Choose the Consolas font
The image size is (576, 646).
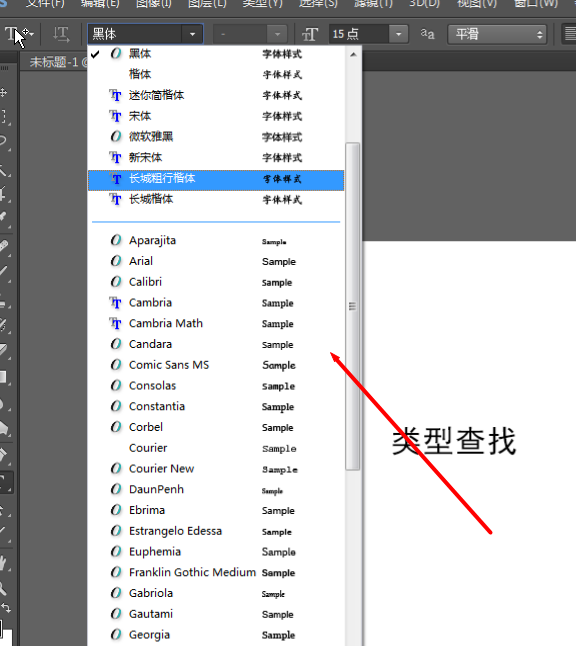click(x=216, y=386)
